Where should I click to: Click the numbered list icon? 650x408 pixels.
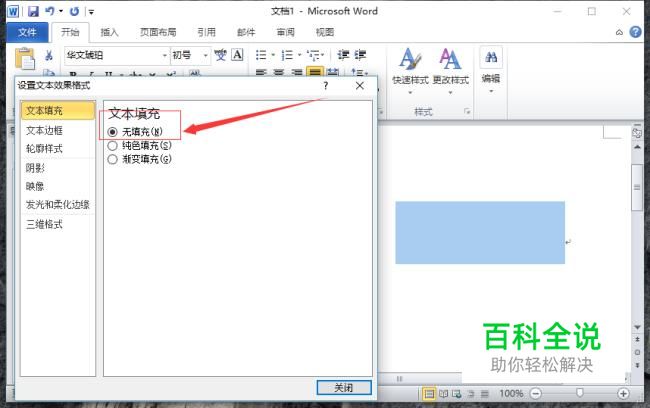click(287, 55)
